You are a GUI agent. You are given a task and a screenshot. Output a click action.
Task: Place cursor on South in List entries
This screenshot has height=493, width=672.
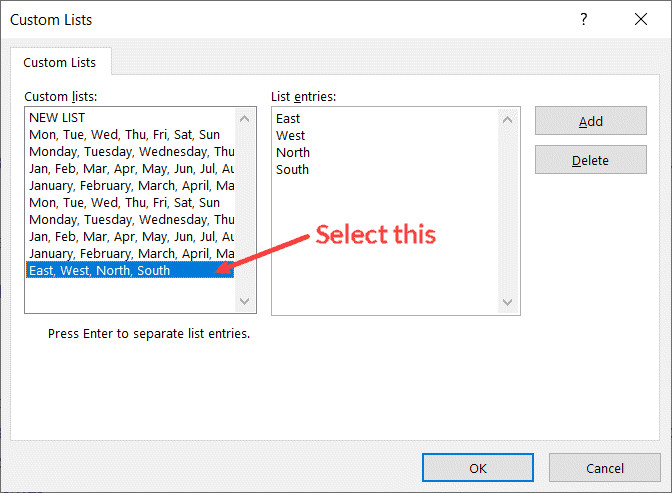pyautogui.click(x=292, y=170)
